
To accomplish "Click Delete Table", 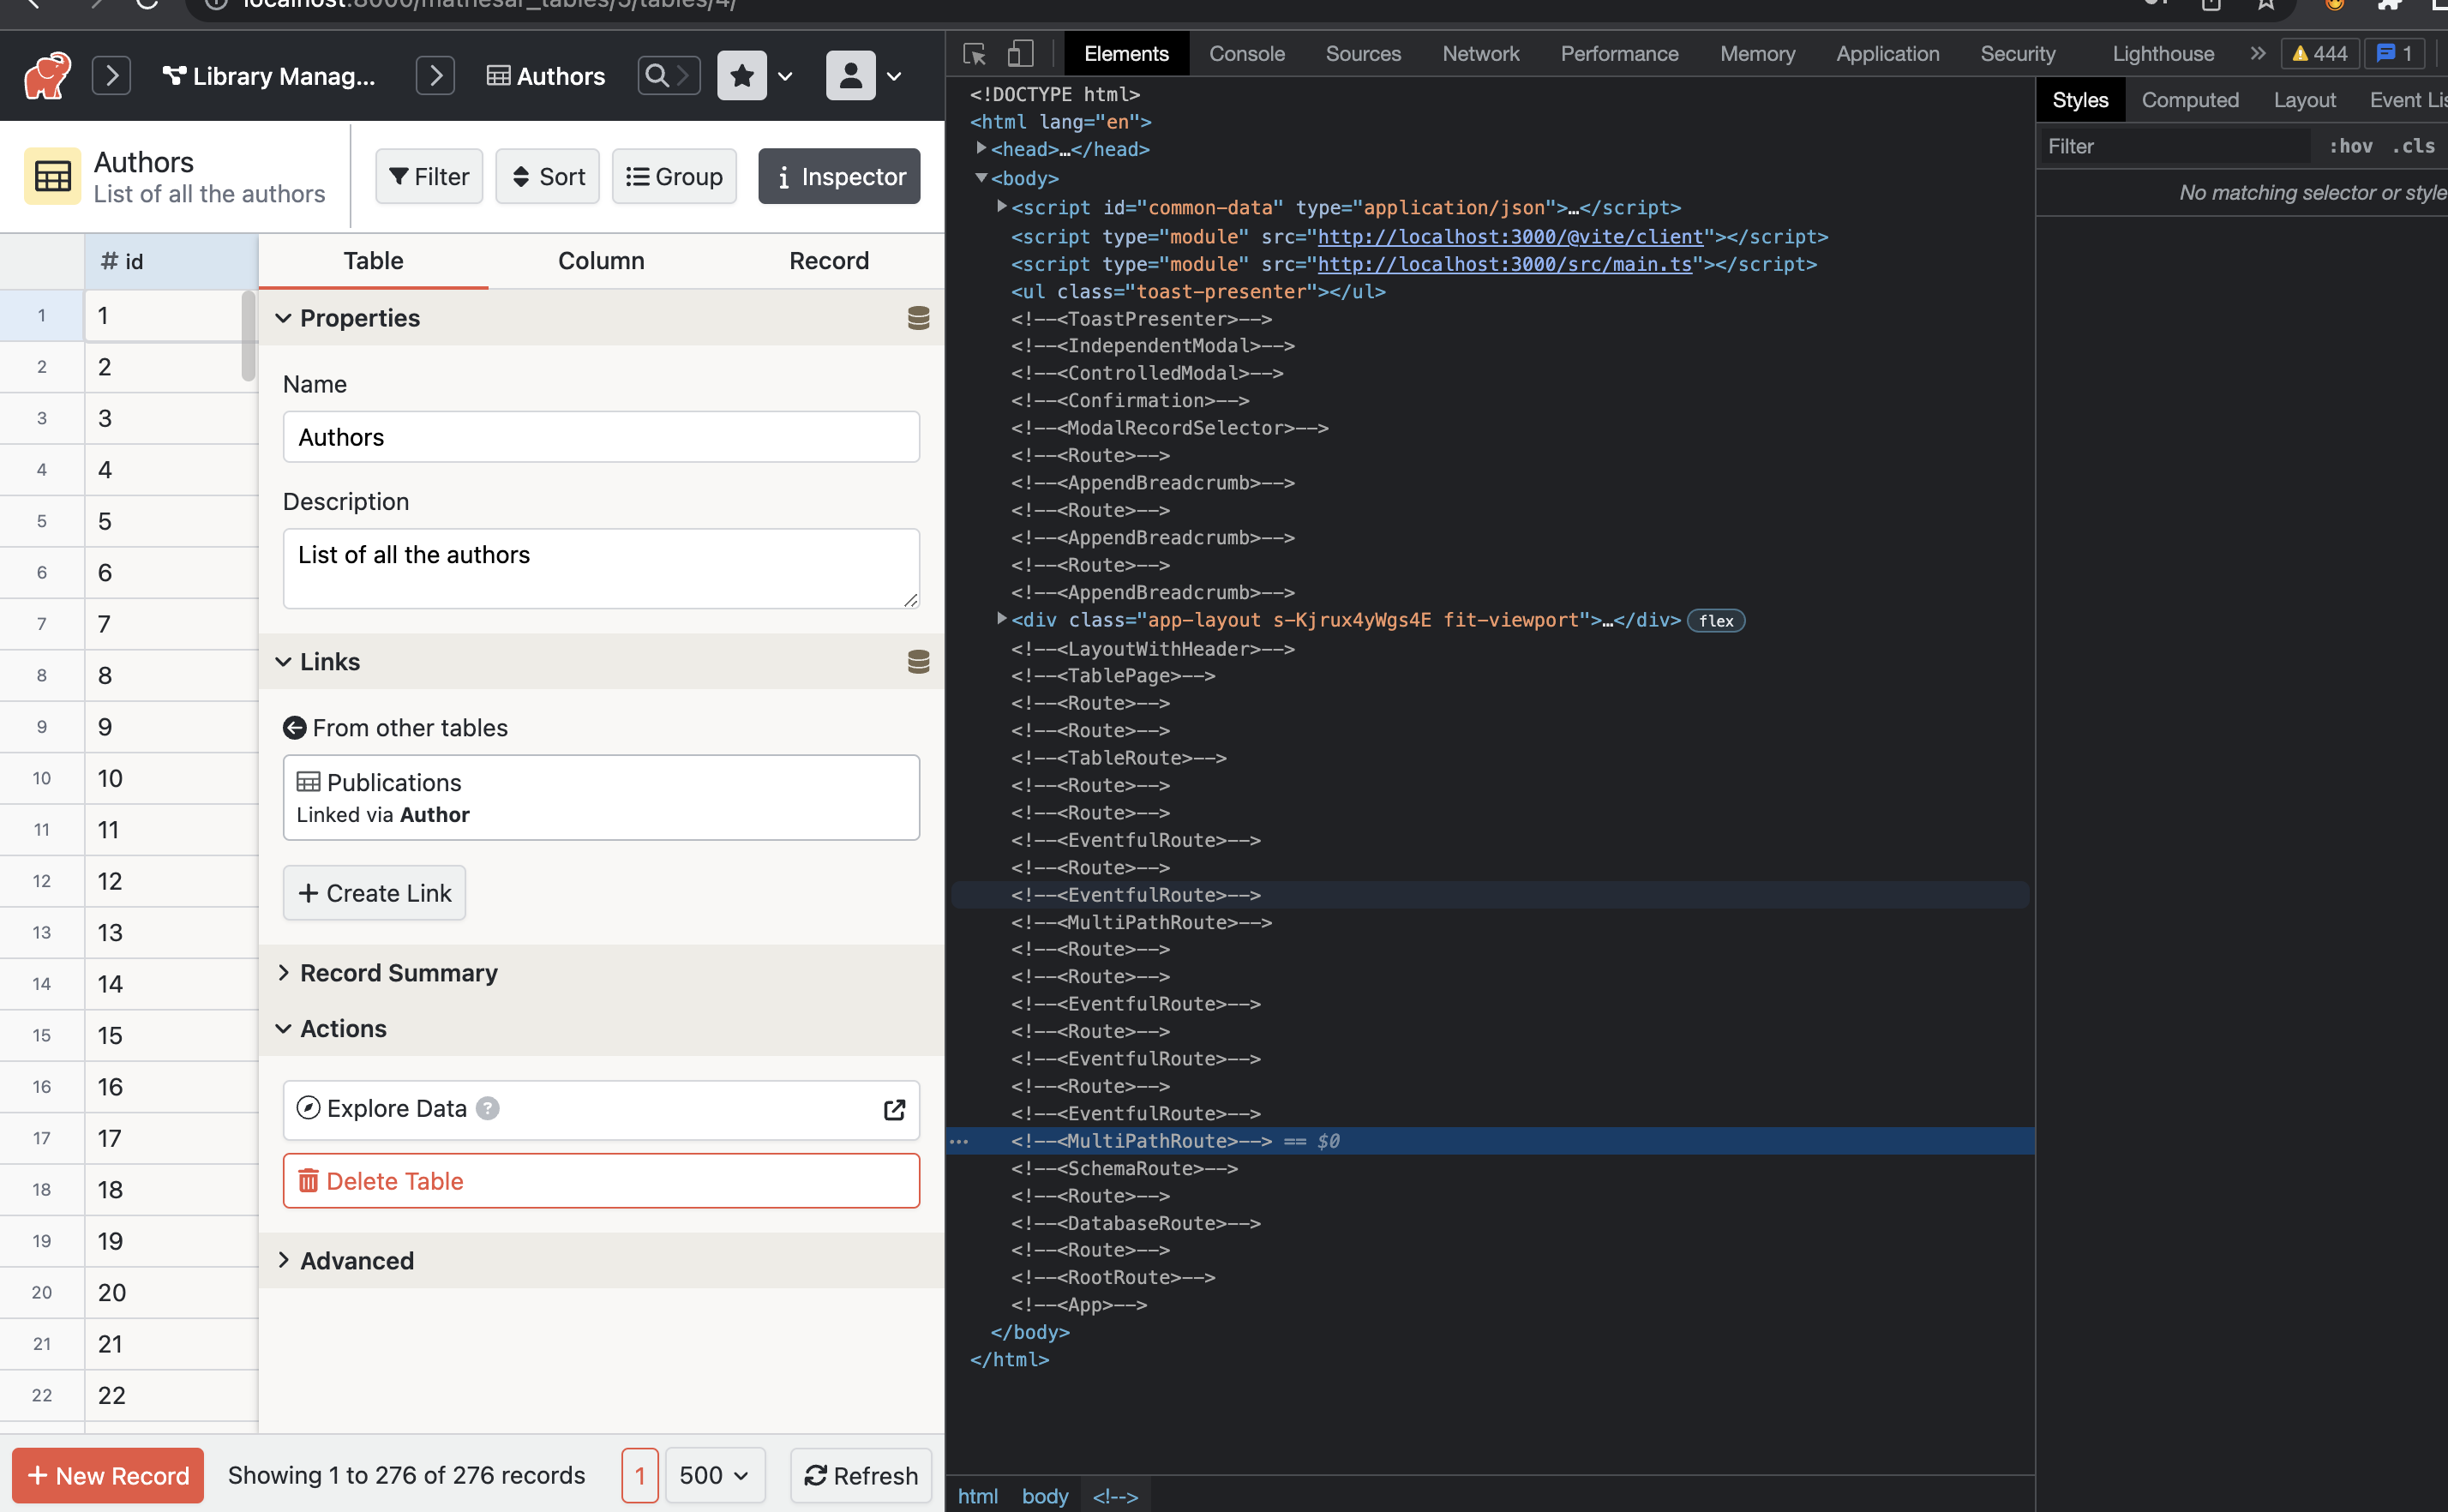I will coord(395,1180).
